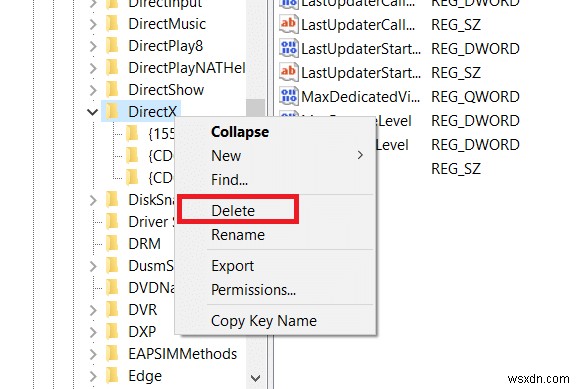
Task: Click the DVR folder icon
Action: tap(112, 309)
